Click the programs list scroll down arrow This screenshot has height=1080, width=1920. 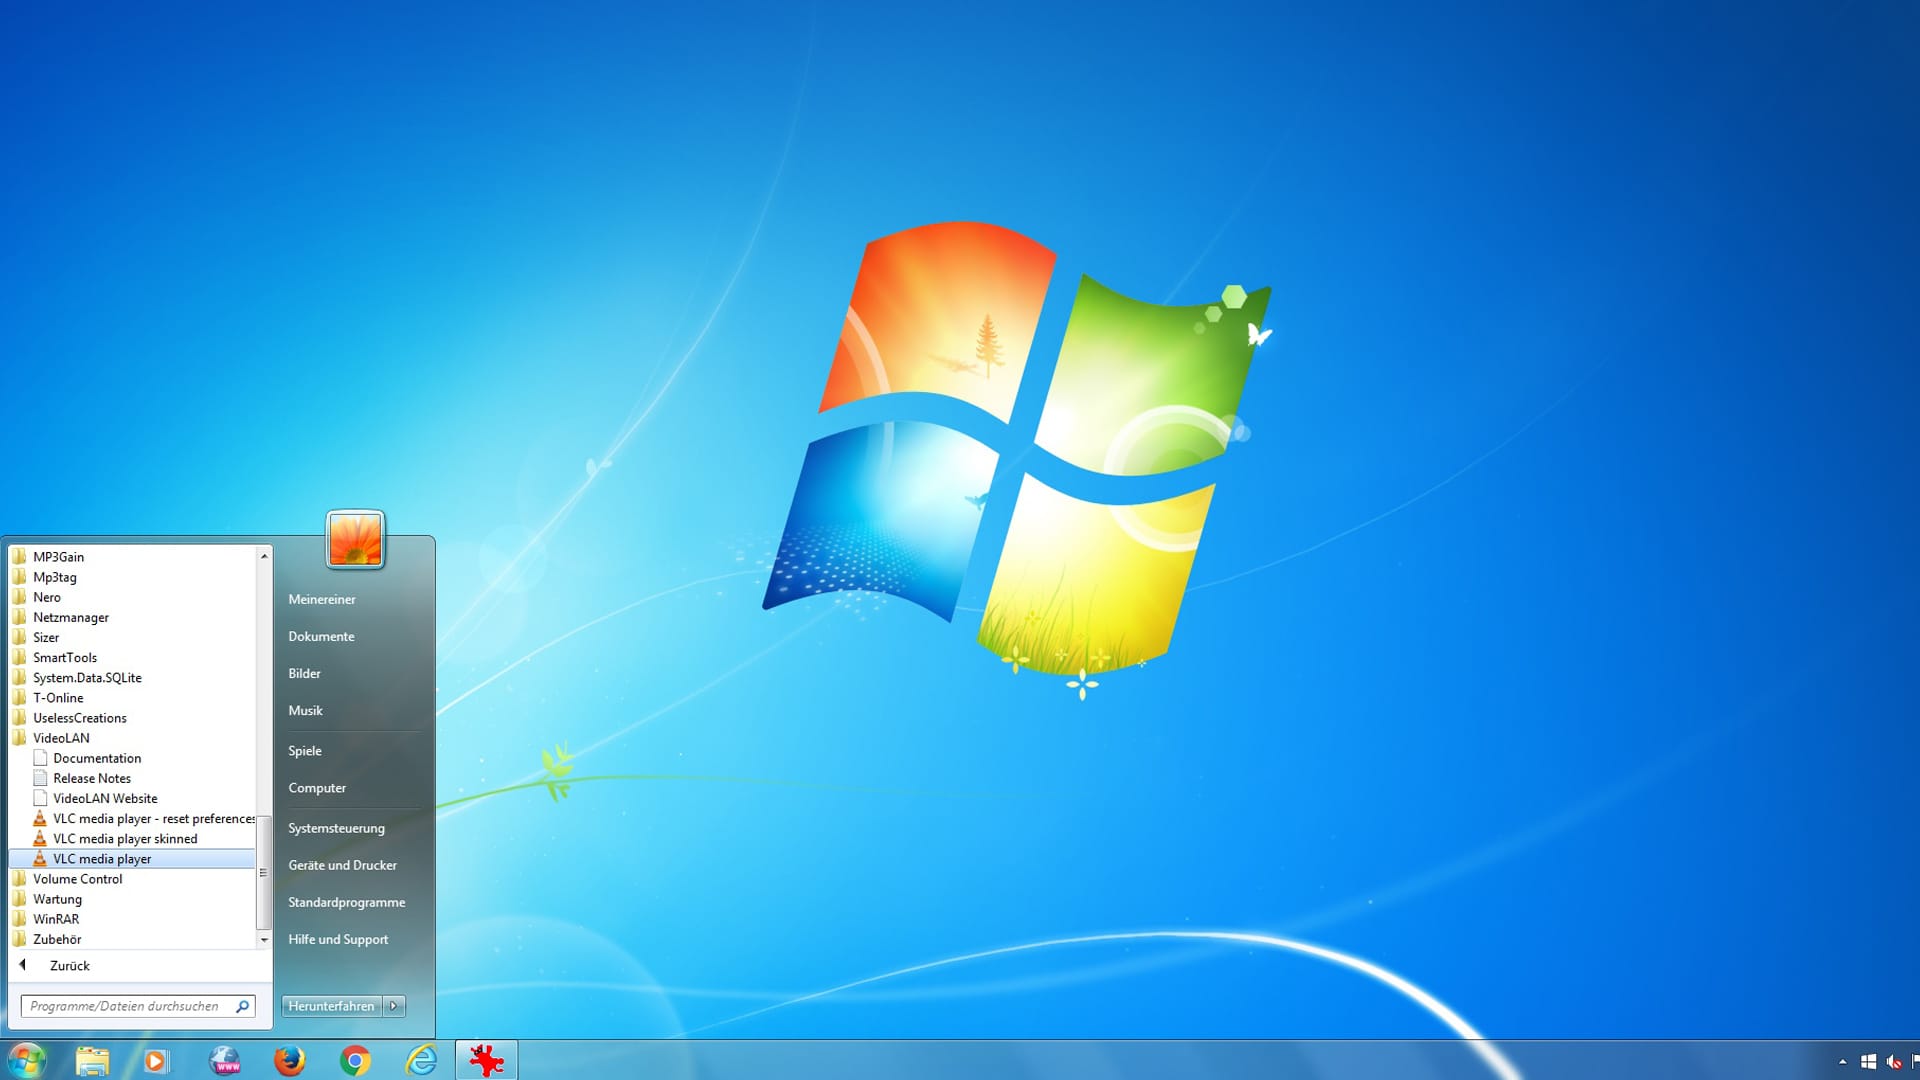[x=264, y=940]
